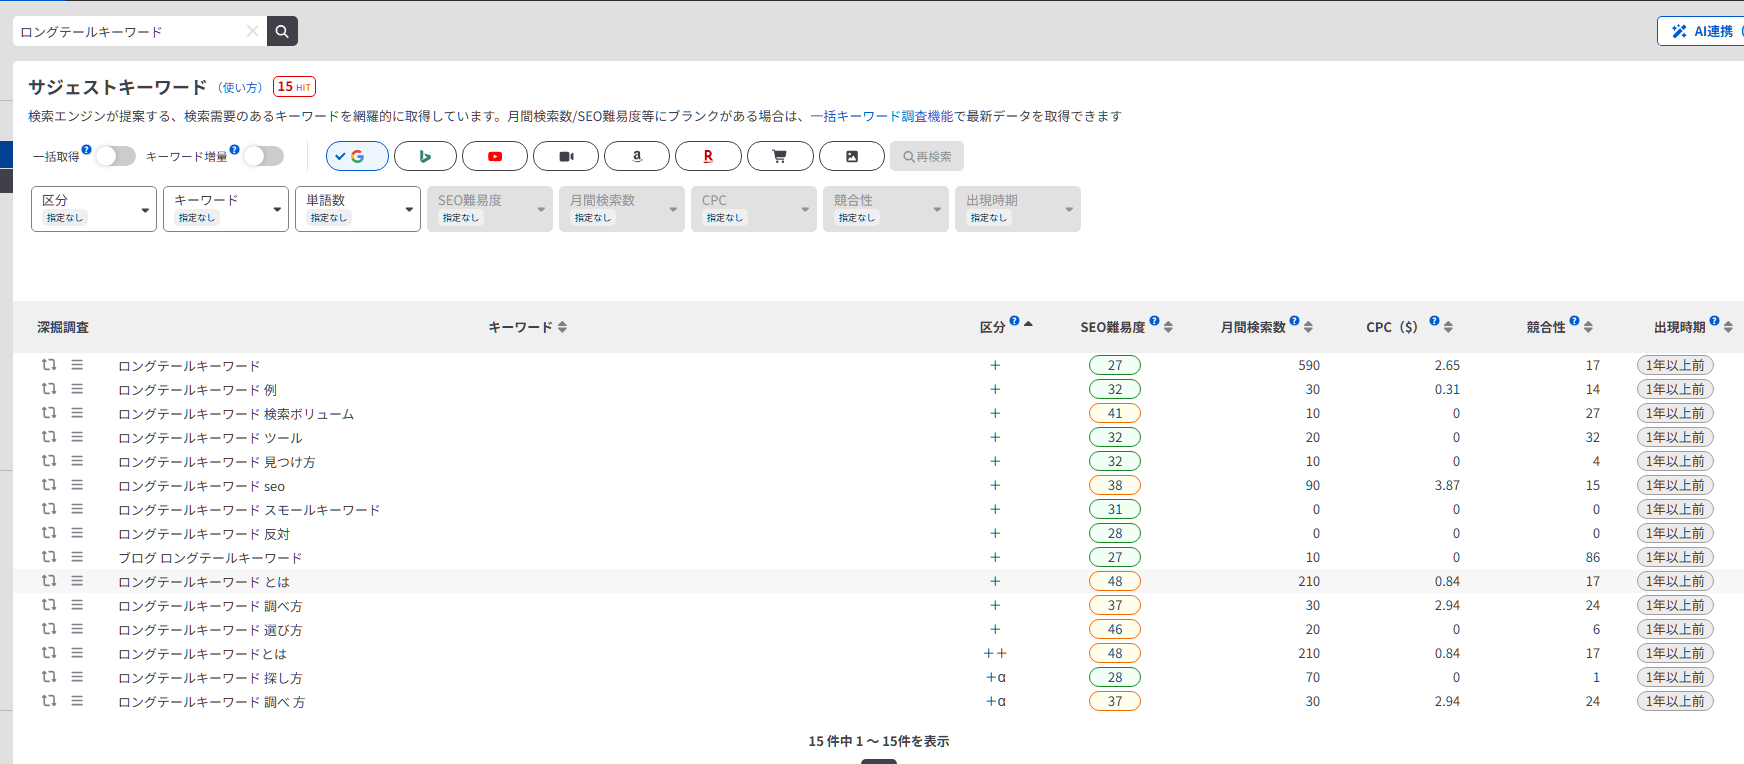The width and height of the screenshot is (1744, 764).
Task: Click the 再検索 button
Action: tap(927, 156)
